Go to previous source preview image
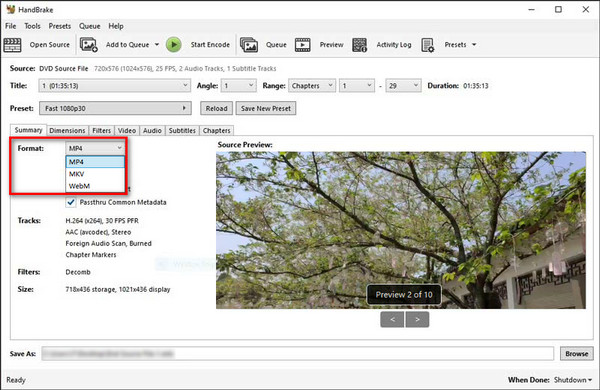 tap(392, 319)
